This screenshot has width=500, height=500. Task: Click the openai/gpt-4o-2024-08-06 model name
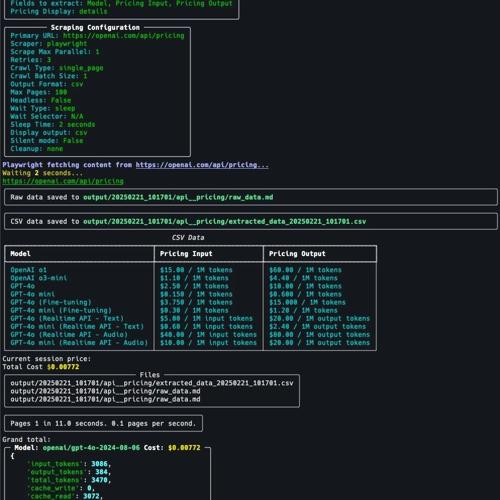point(91,448)
